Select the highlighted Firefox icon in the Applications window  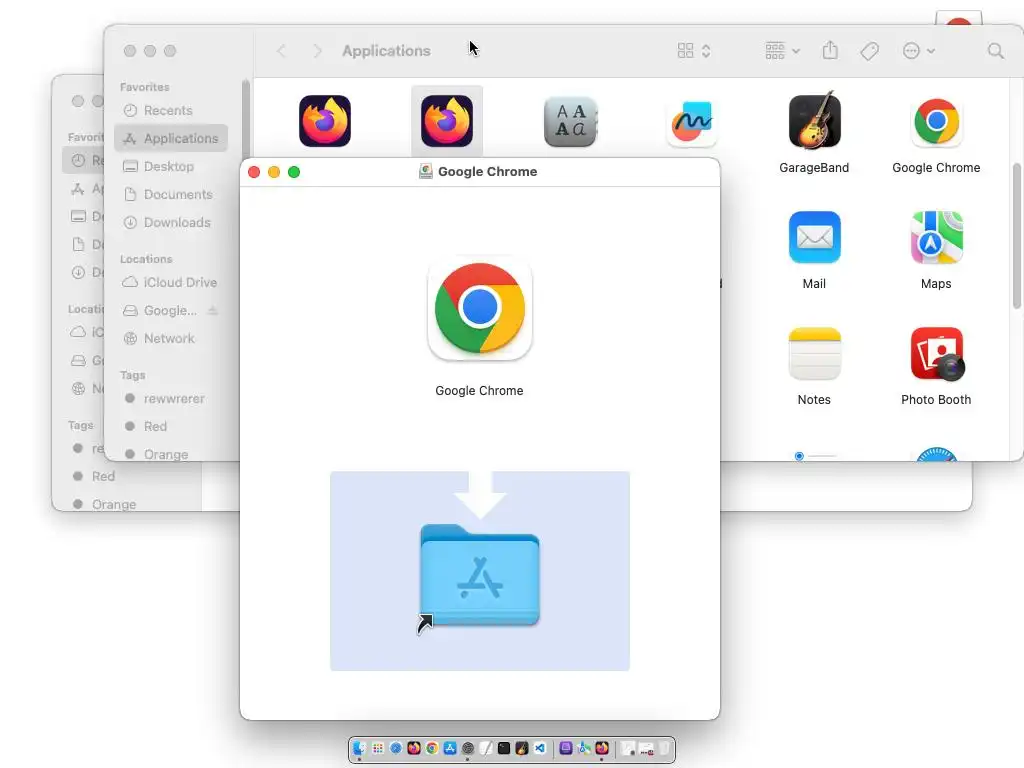[447, 121]
